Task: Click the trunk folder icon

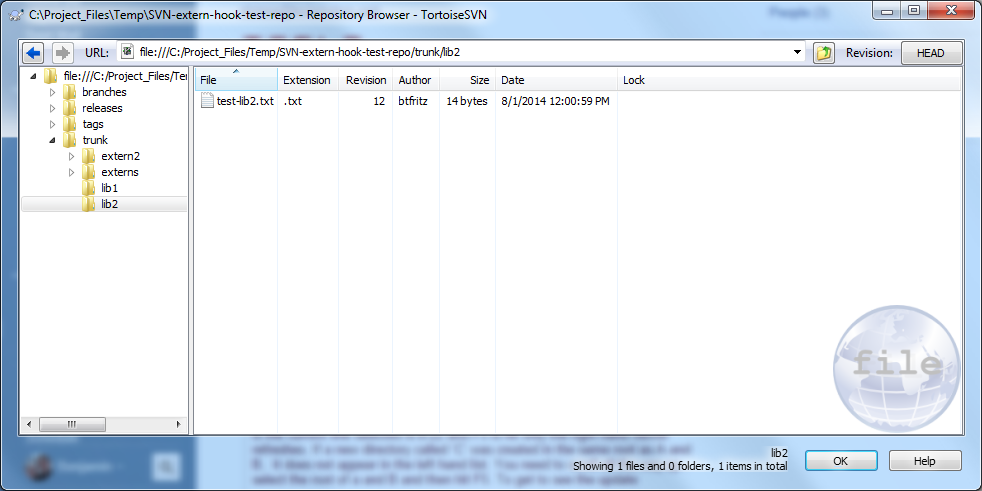Action: pos(70,140)
